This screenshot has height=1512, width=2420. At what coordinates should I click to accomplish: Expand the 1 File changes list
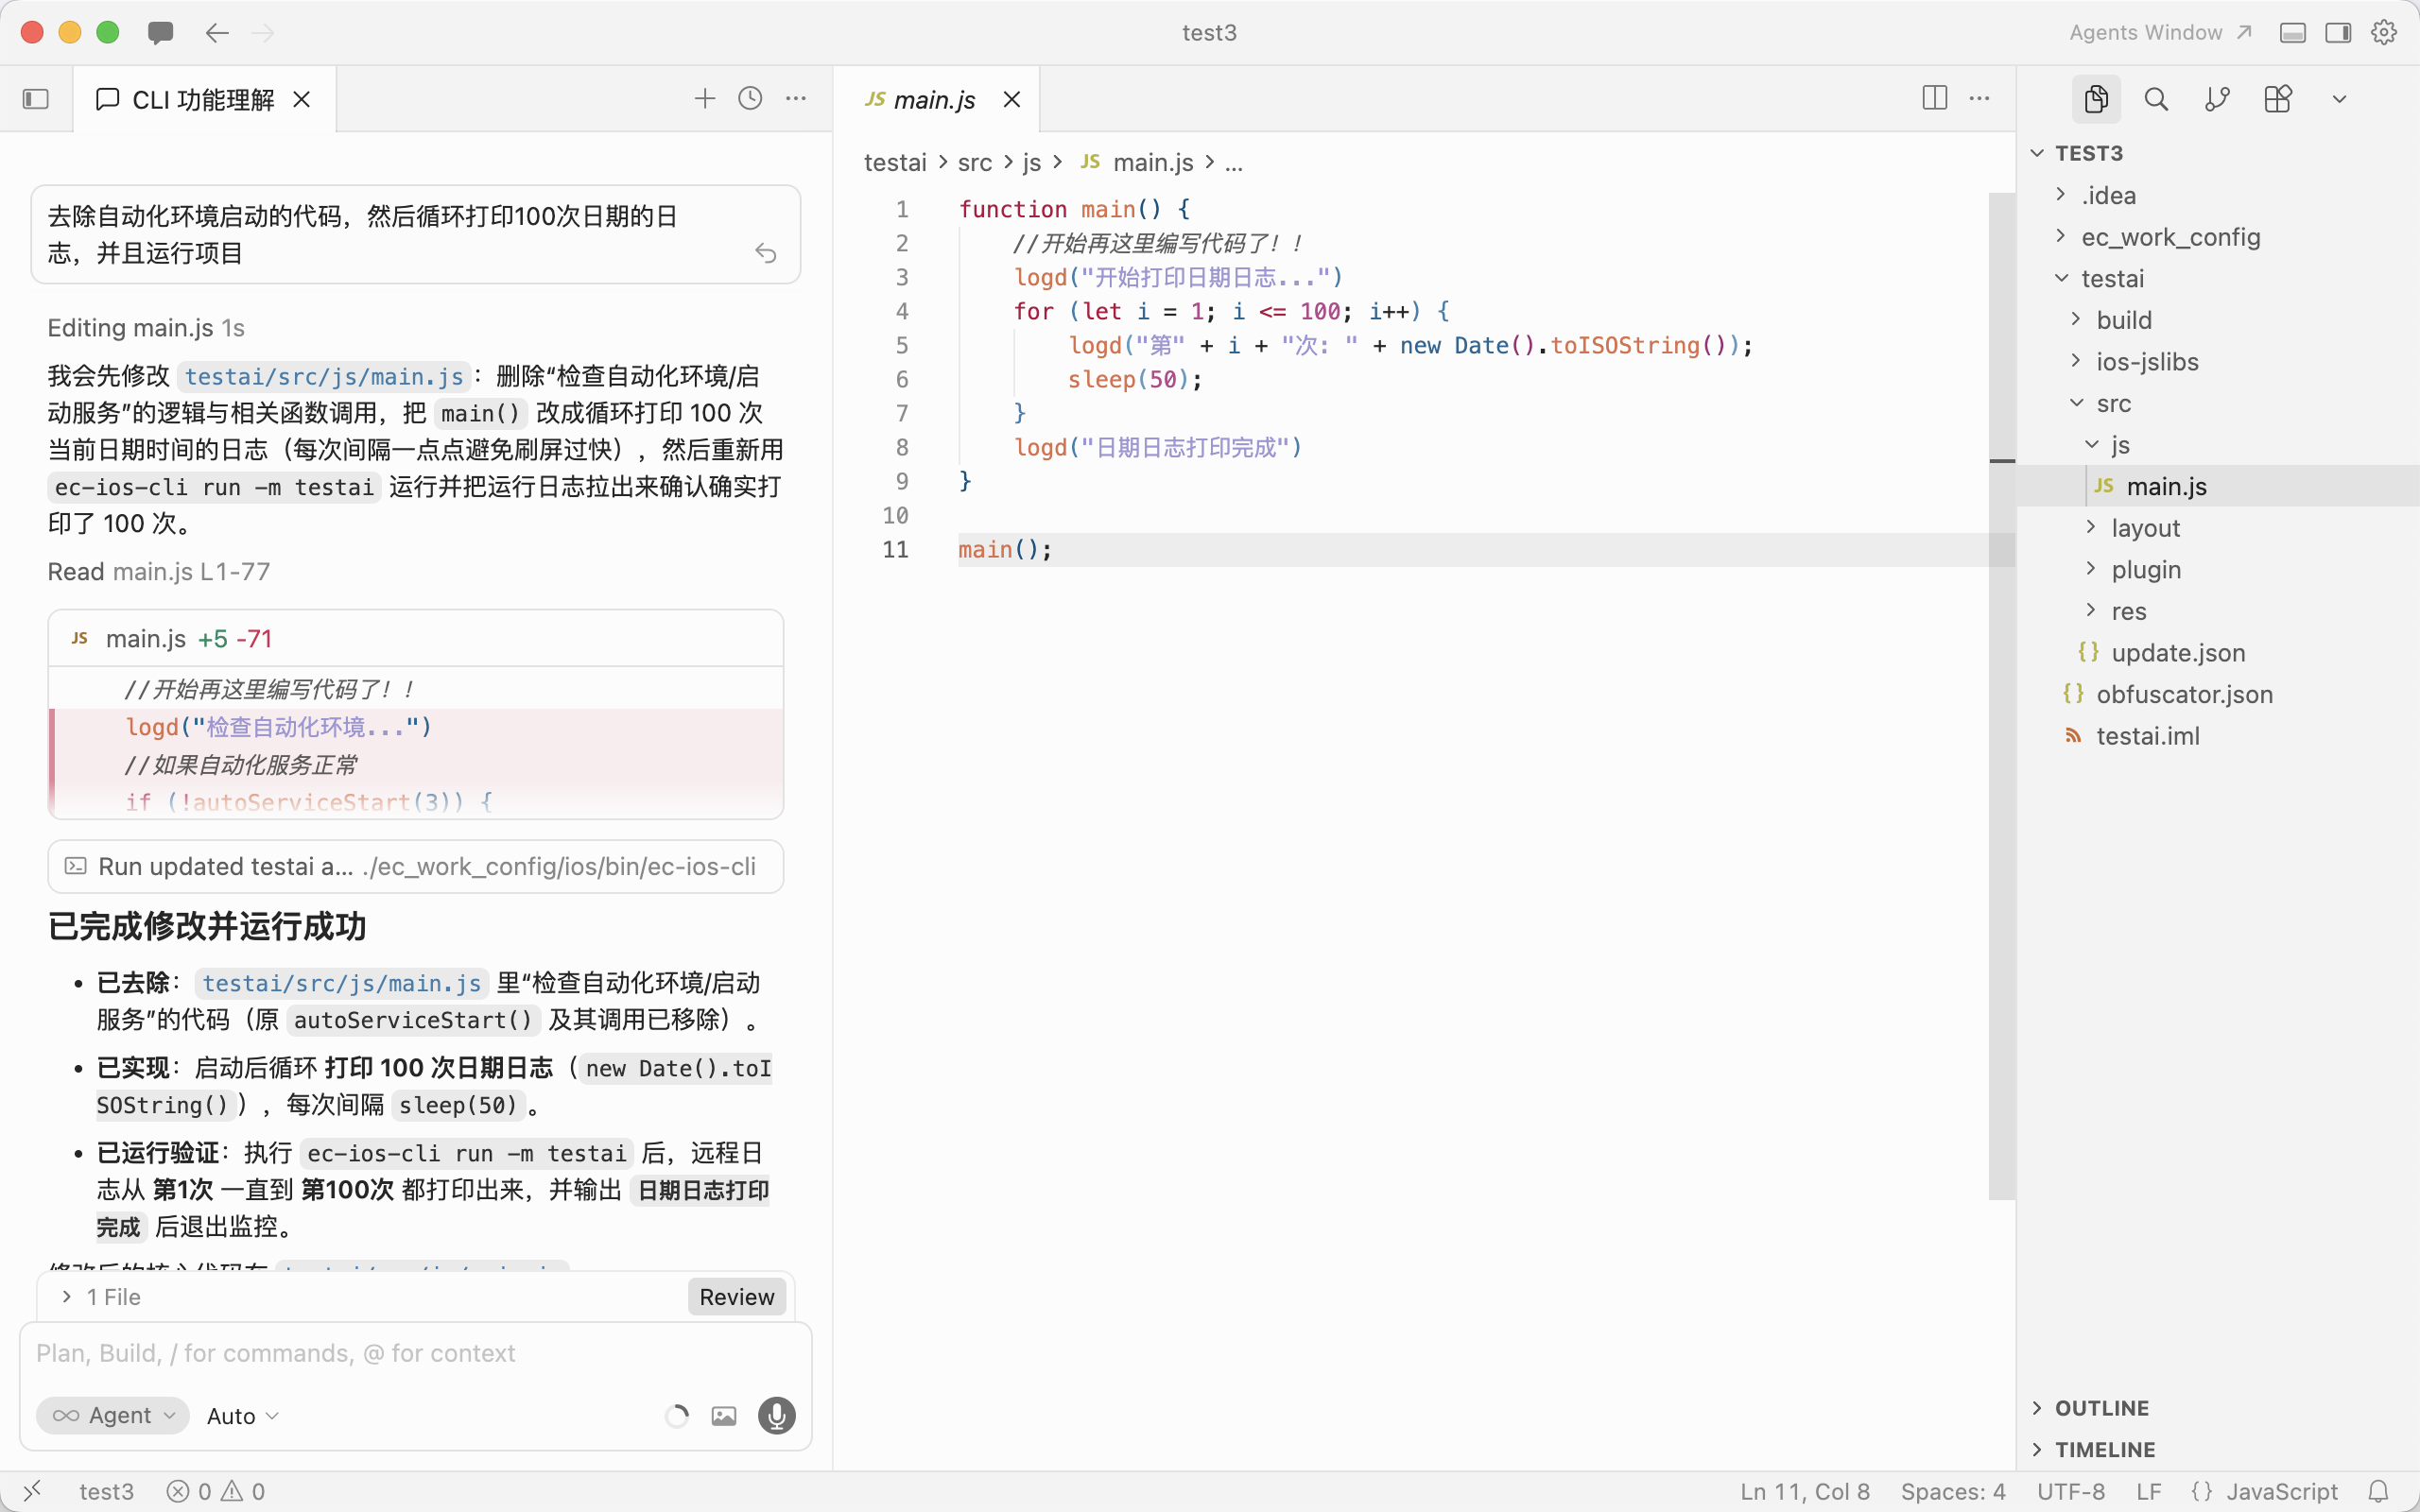(x=102, y=1297)
